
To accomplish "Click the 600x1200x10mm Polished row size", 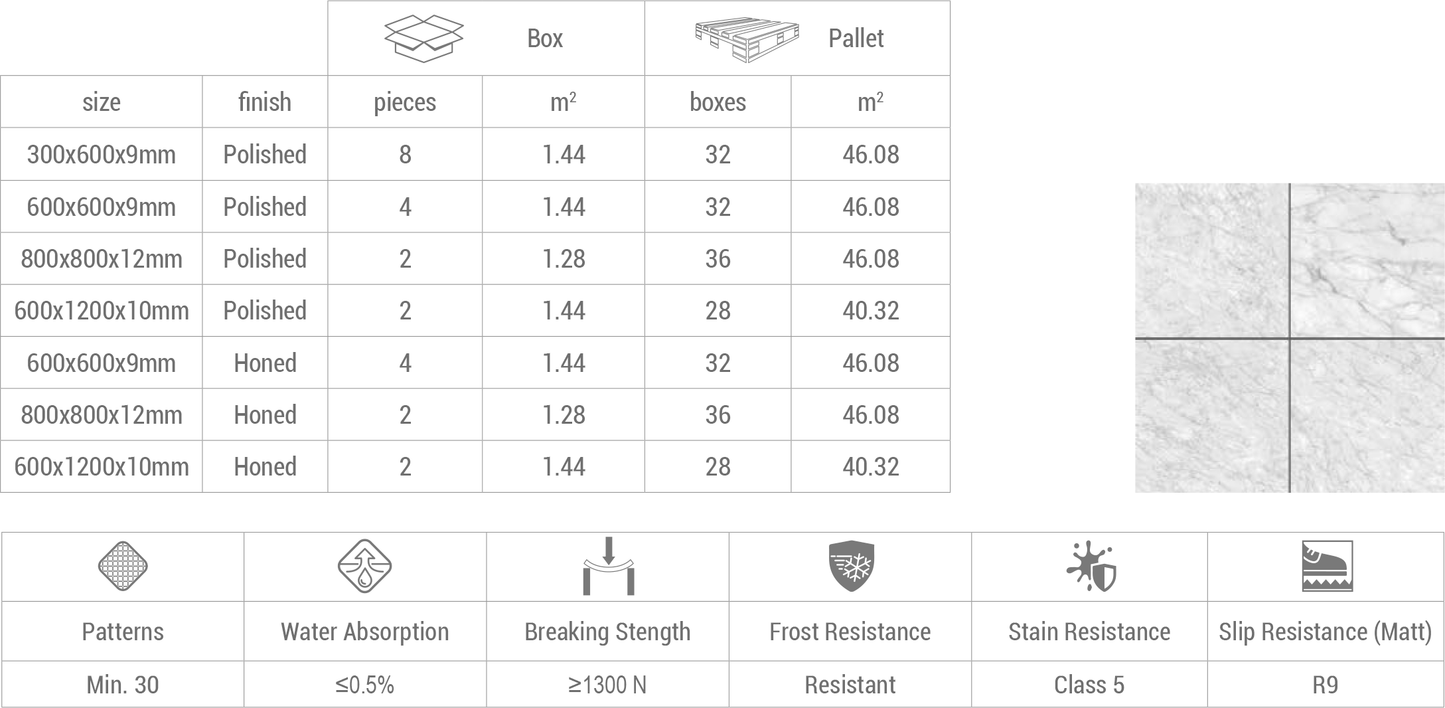I will [101, 310].
